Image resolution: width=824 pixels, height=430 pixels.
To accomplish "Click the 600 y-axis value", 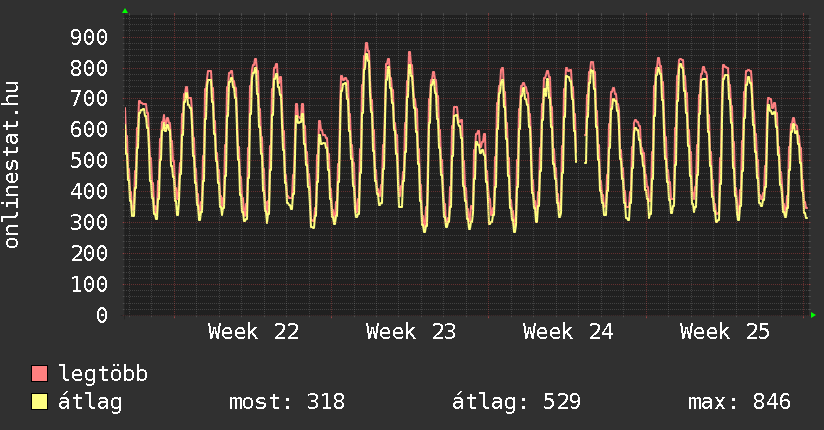I will pyautogui.click(x=89, y=130).
